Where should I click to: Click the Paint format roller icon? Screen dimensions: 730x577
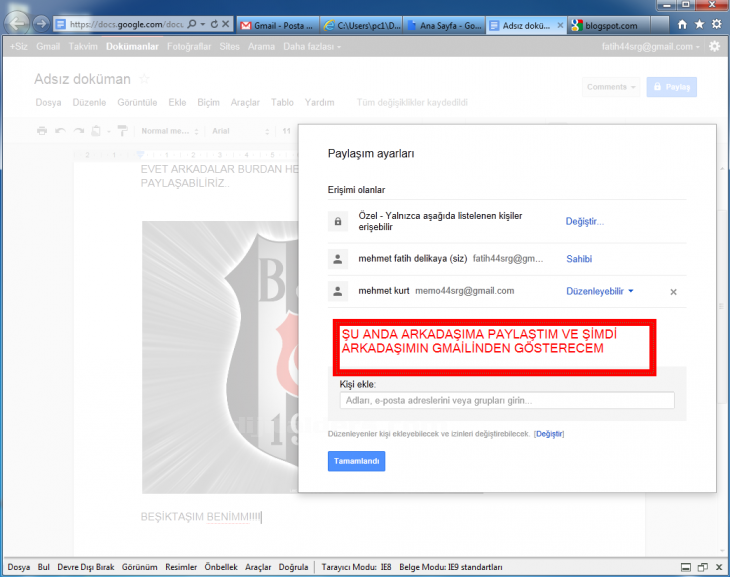tap(122, 131)
